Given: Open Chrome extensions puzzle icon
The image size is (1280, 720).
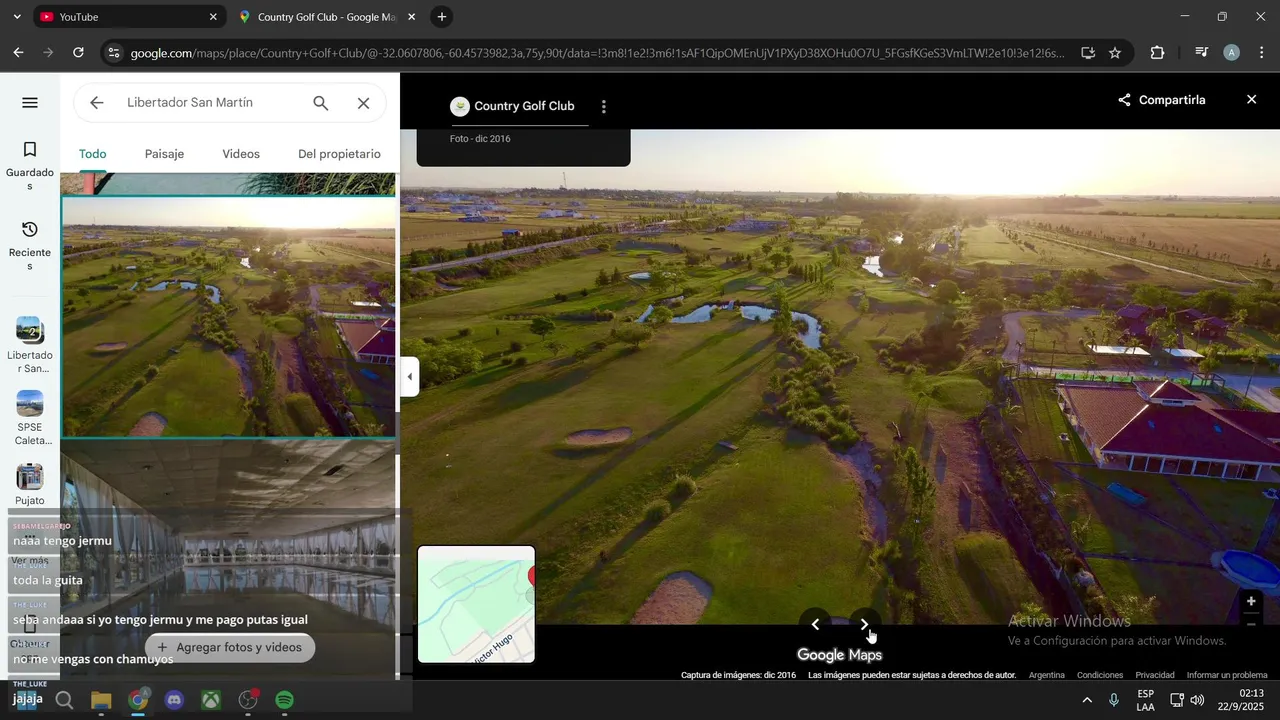Looking at the screenshot, I should 1157,53.
